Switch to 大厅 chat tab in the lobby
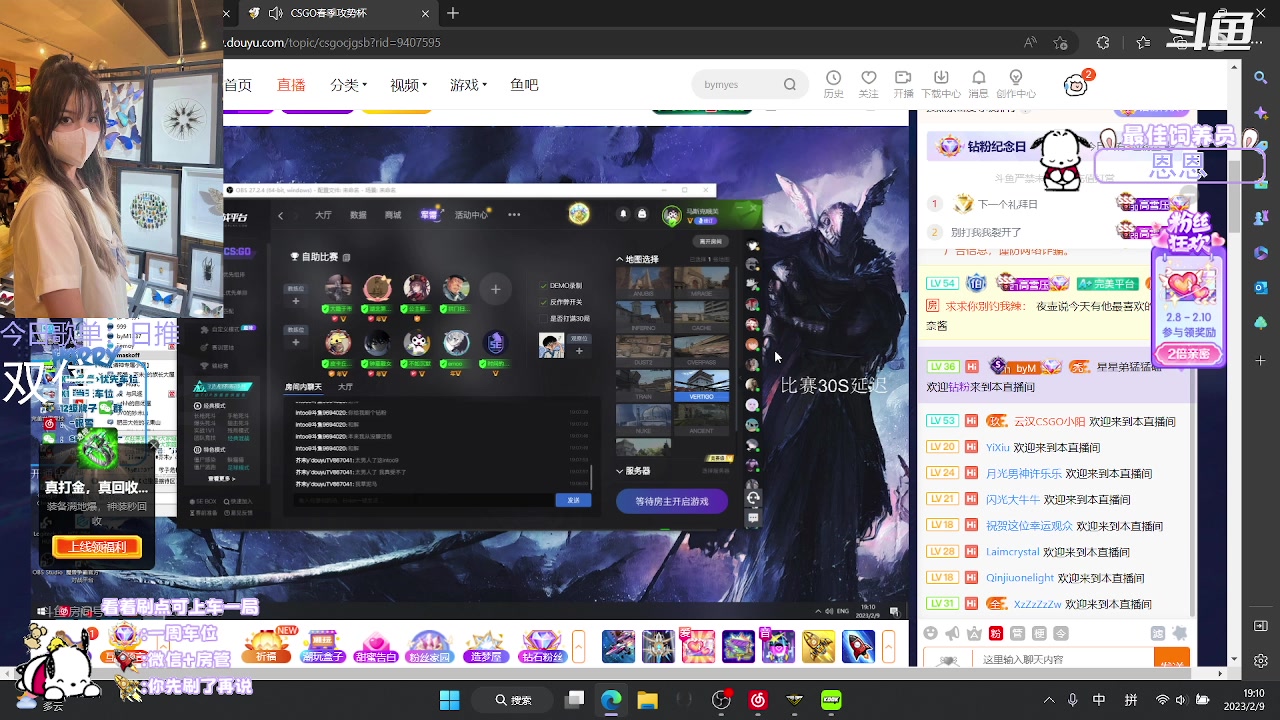This screenshot has height=720, width=1280. pyautogui.click(x=345, y=387)
